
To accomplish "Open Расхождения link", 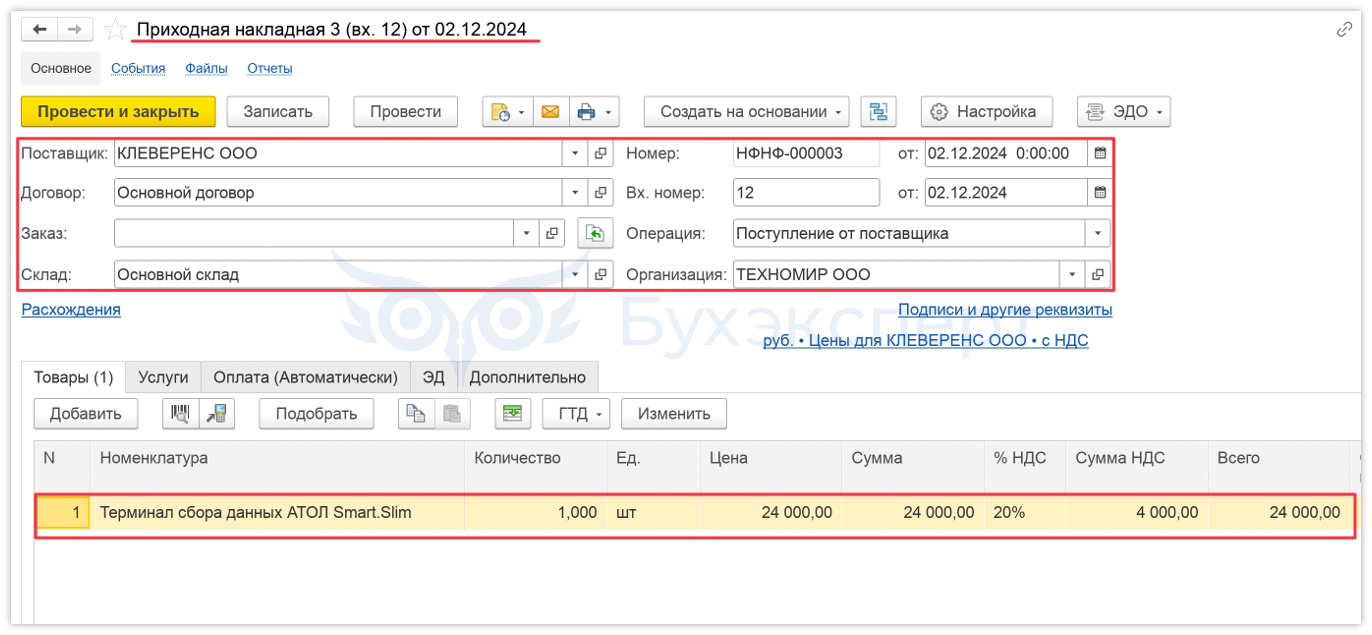I will click(71, 310).
